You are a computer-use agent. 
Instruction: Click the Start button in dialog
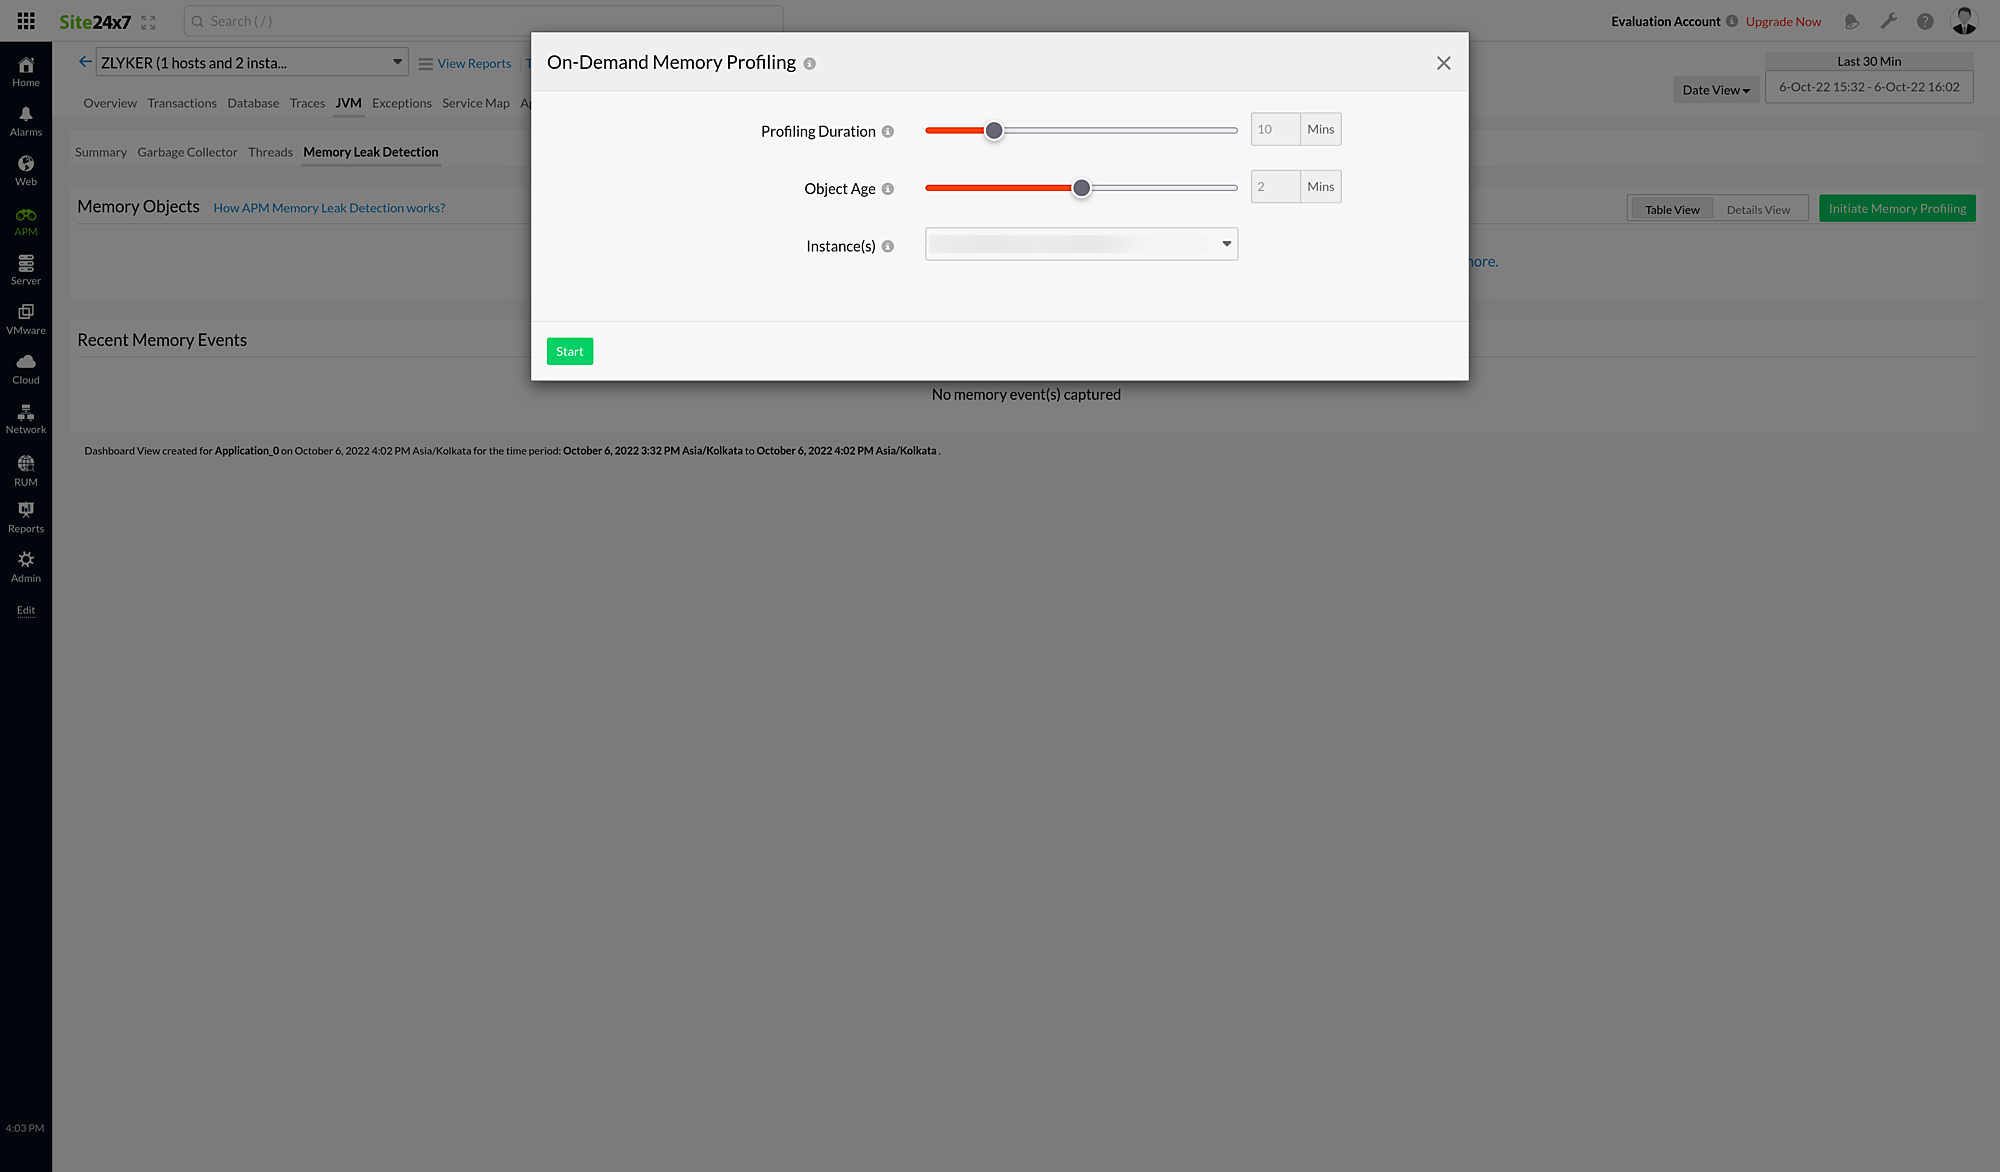[569, 350]
